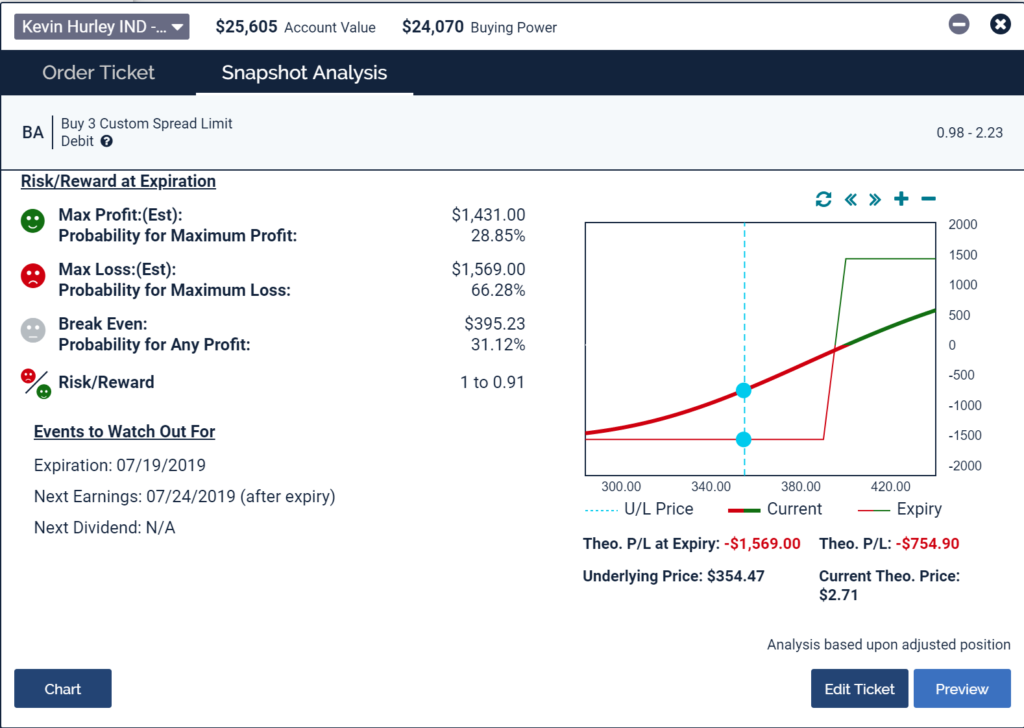The height and width of the screenshot is (728, 1024).
Task: Zoom in chart with plus icon
Action: click(901, 199)
